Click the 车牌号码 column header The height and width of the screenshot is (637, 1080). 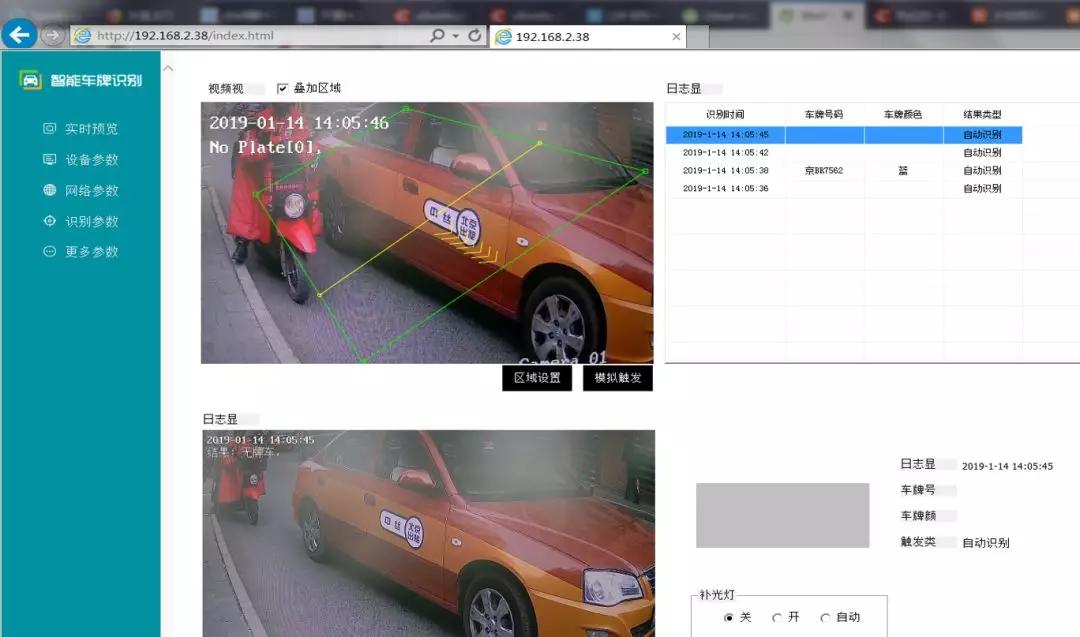824,114
